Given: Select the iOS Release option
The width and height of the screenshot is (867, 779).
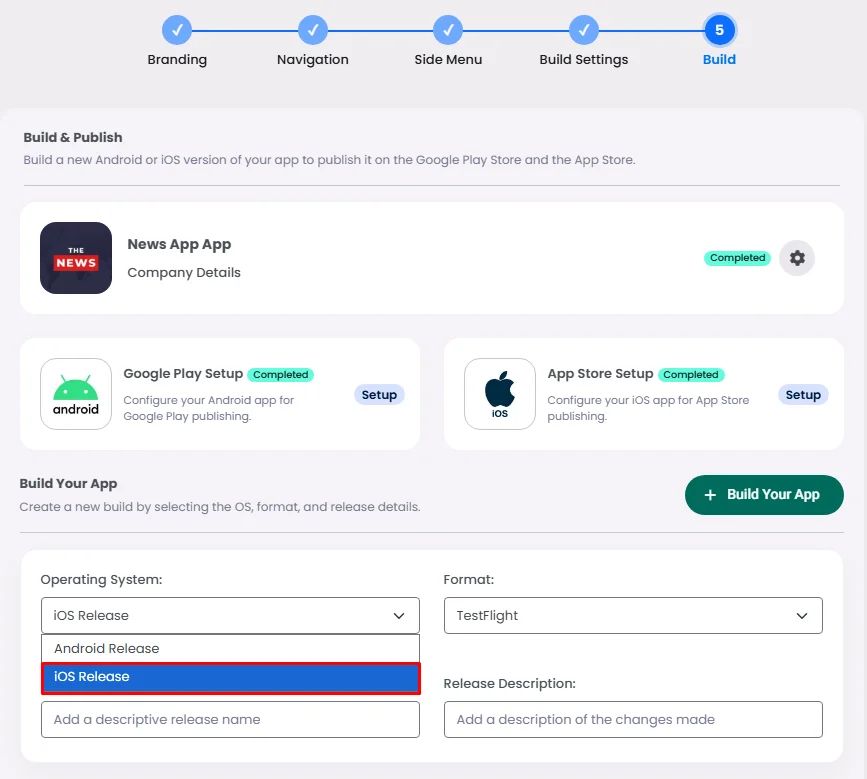Looking at the screenshot, I should 231,677.
